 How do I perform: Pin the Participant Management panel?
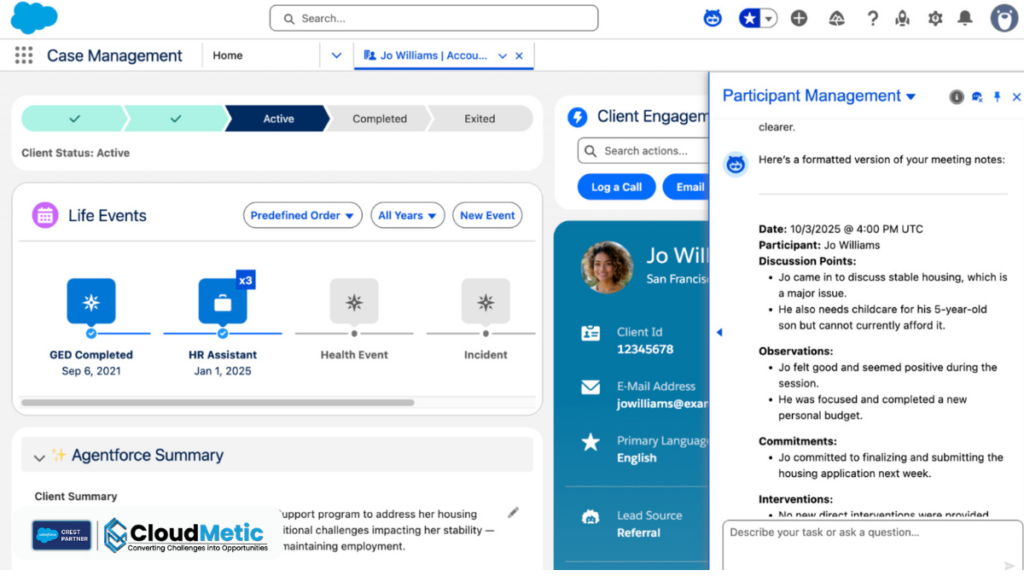(997, 97)
